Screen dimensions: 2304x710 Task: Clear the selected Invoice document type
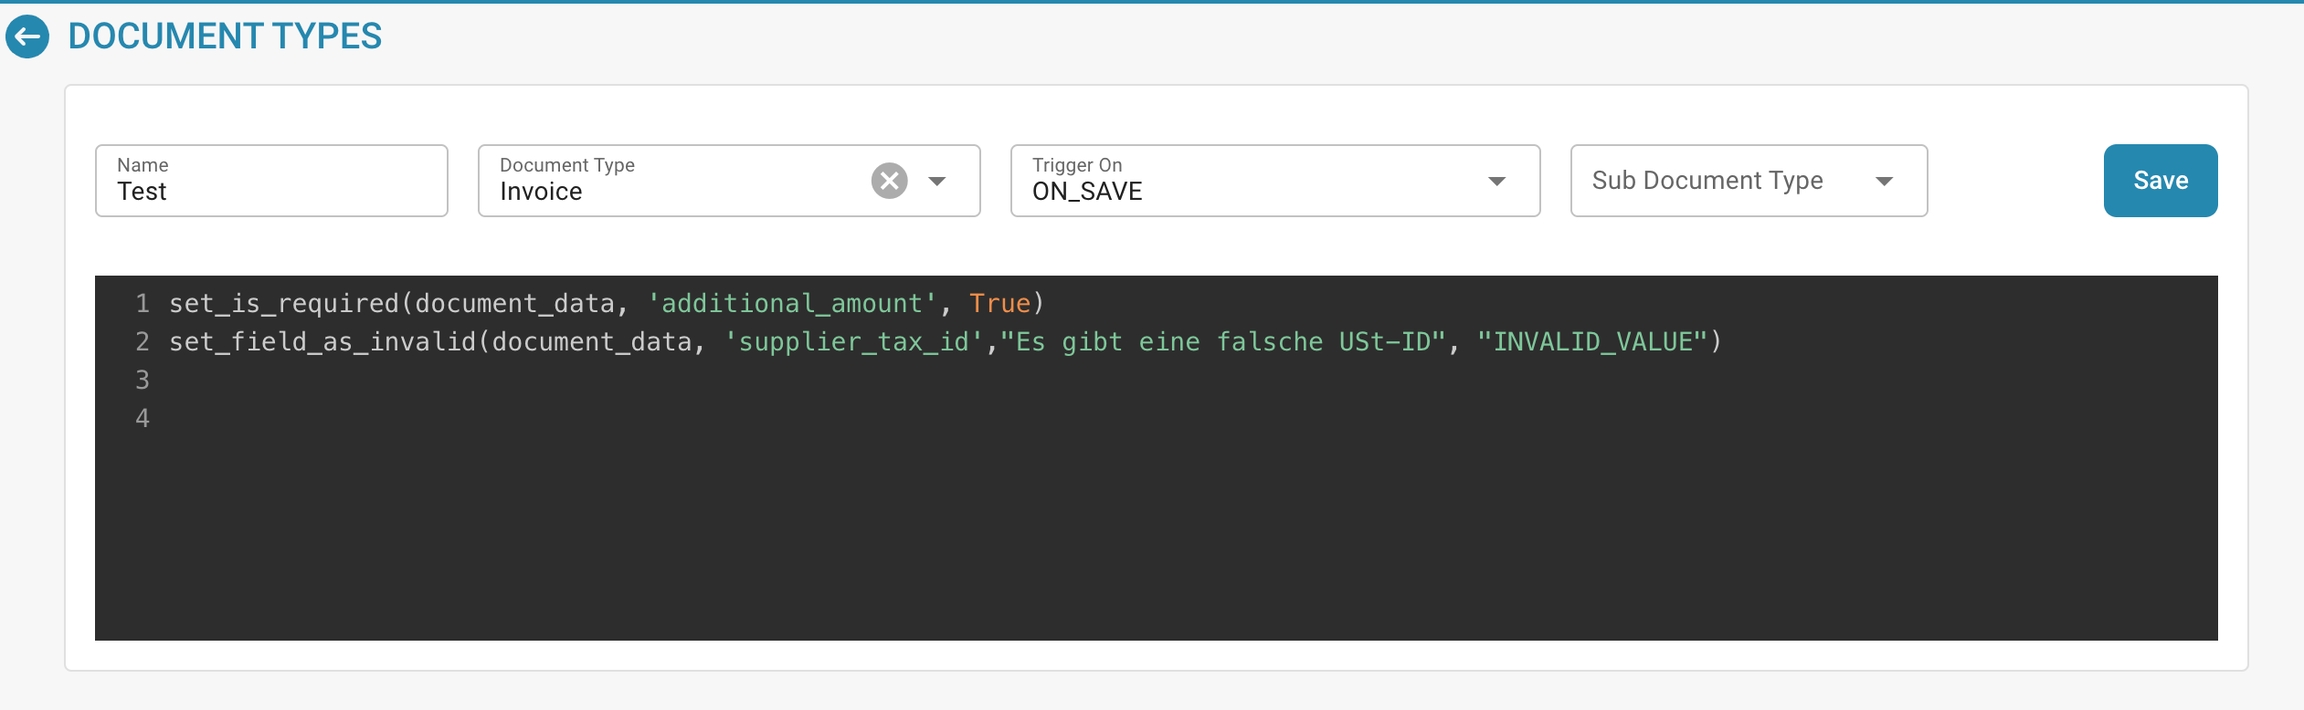[x=888, y=181]
